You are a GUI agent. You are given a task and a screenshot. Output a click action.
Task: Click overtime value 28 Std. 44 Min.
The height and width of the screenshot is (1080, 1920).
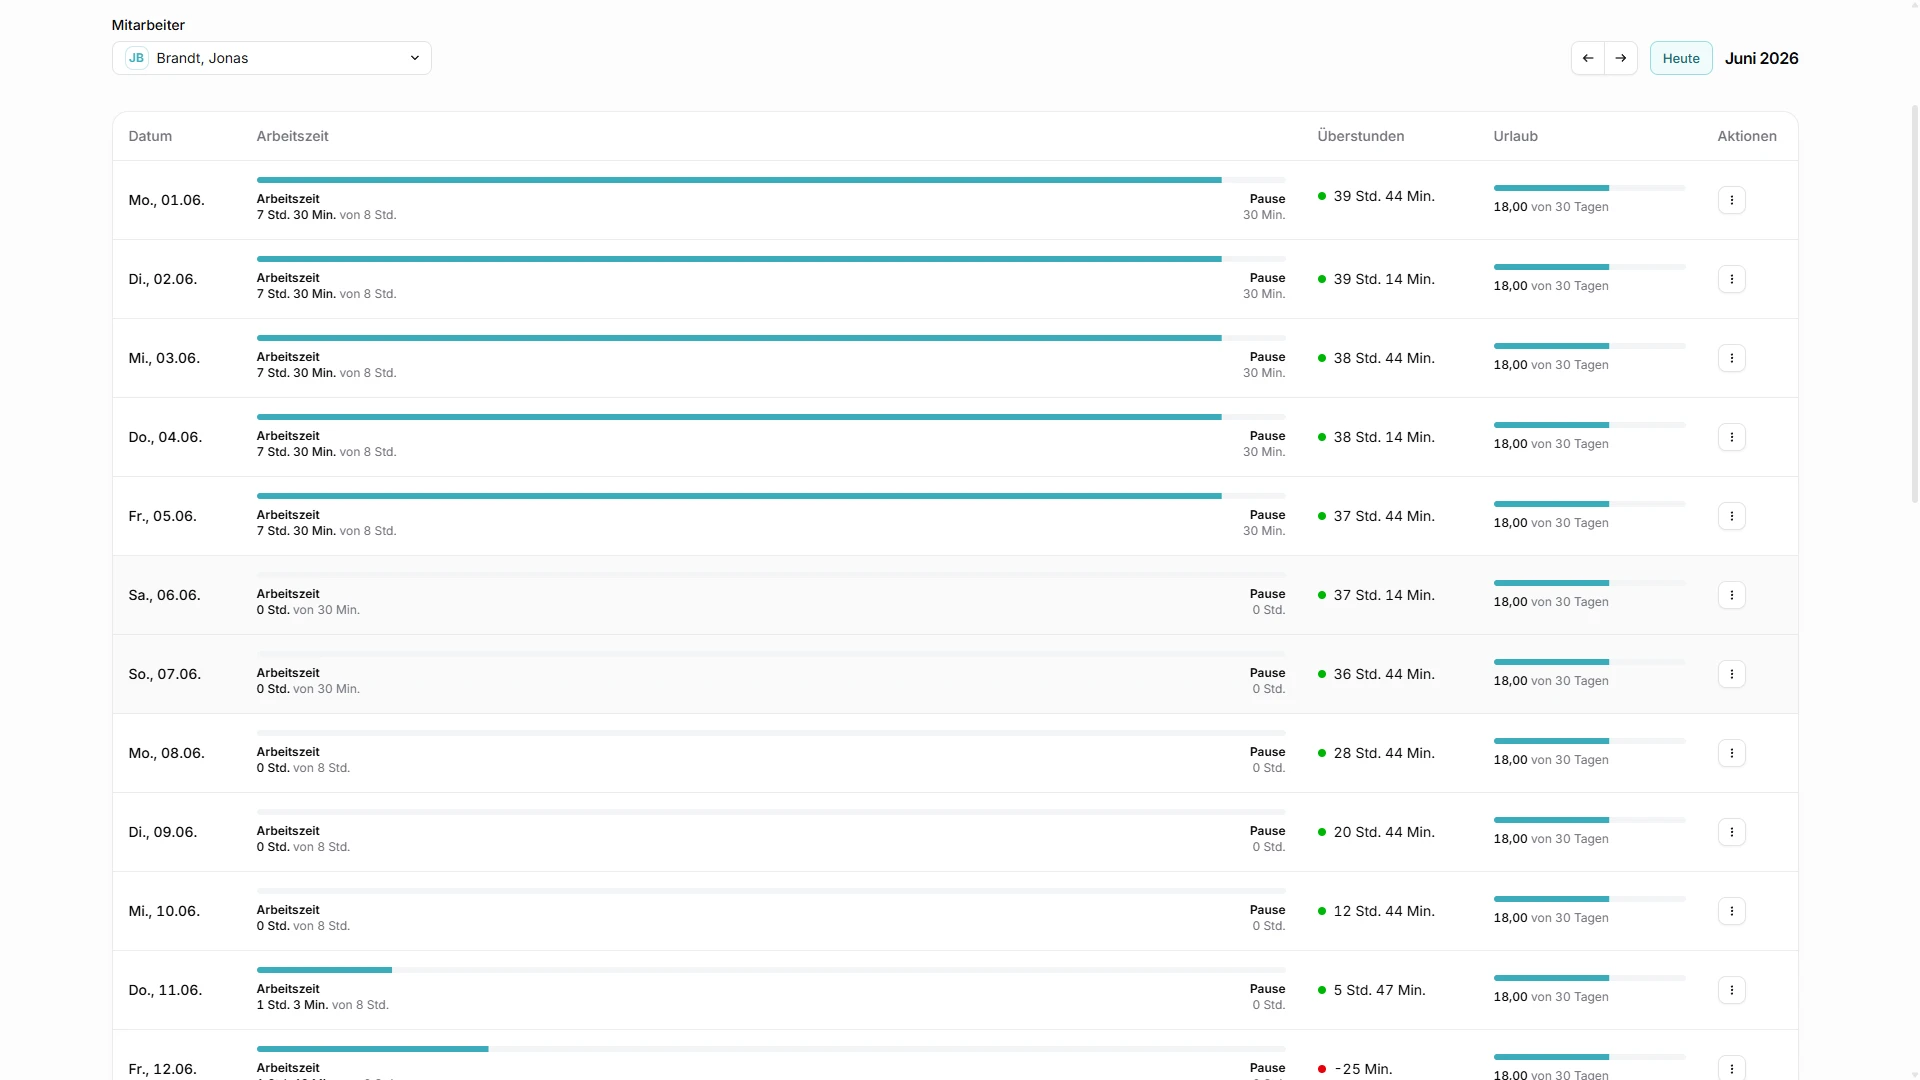(1383, 753)
